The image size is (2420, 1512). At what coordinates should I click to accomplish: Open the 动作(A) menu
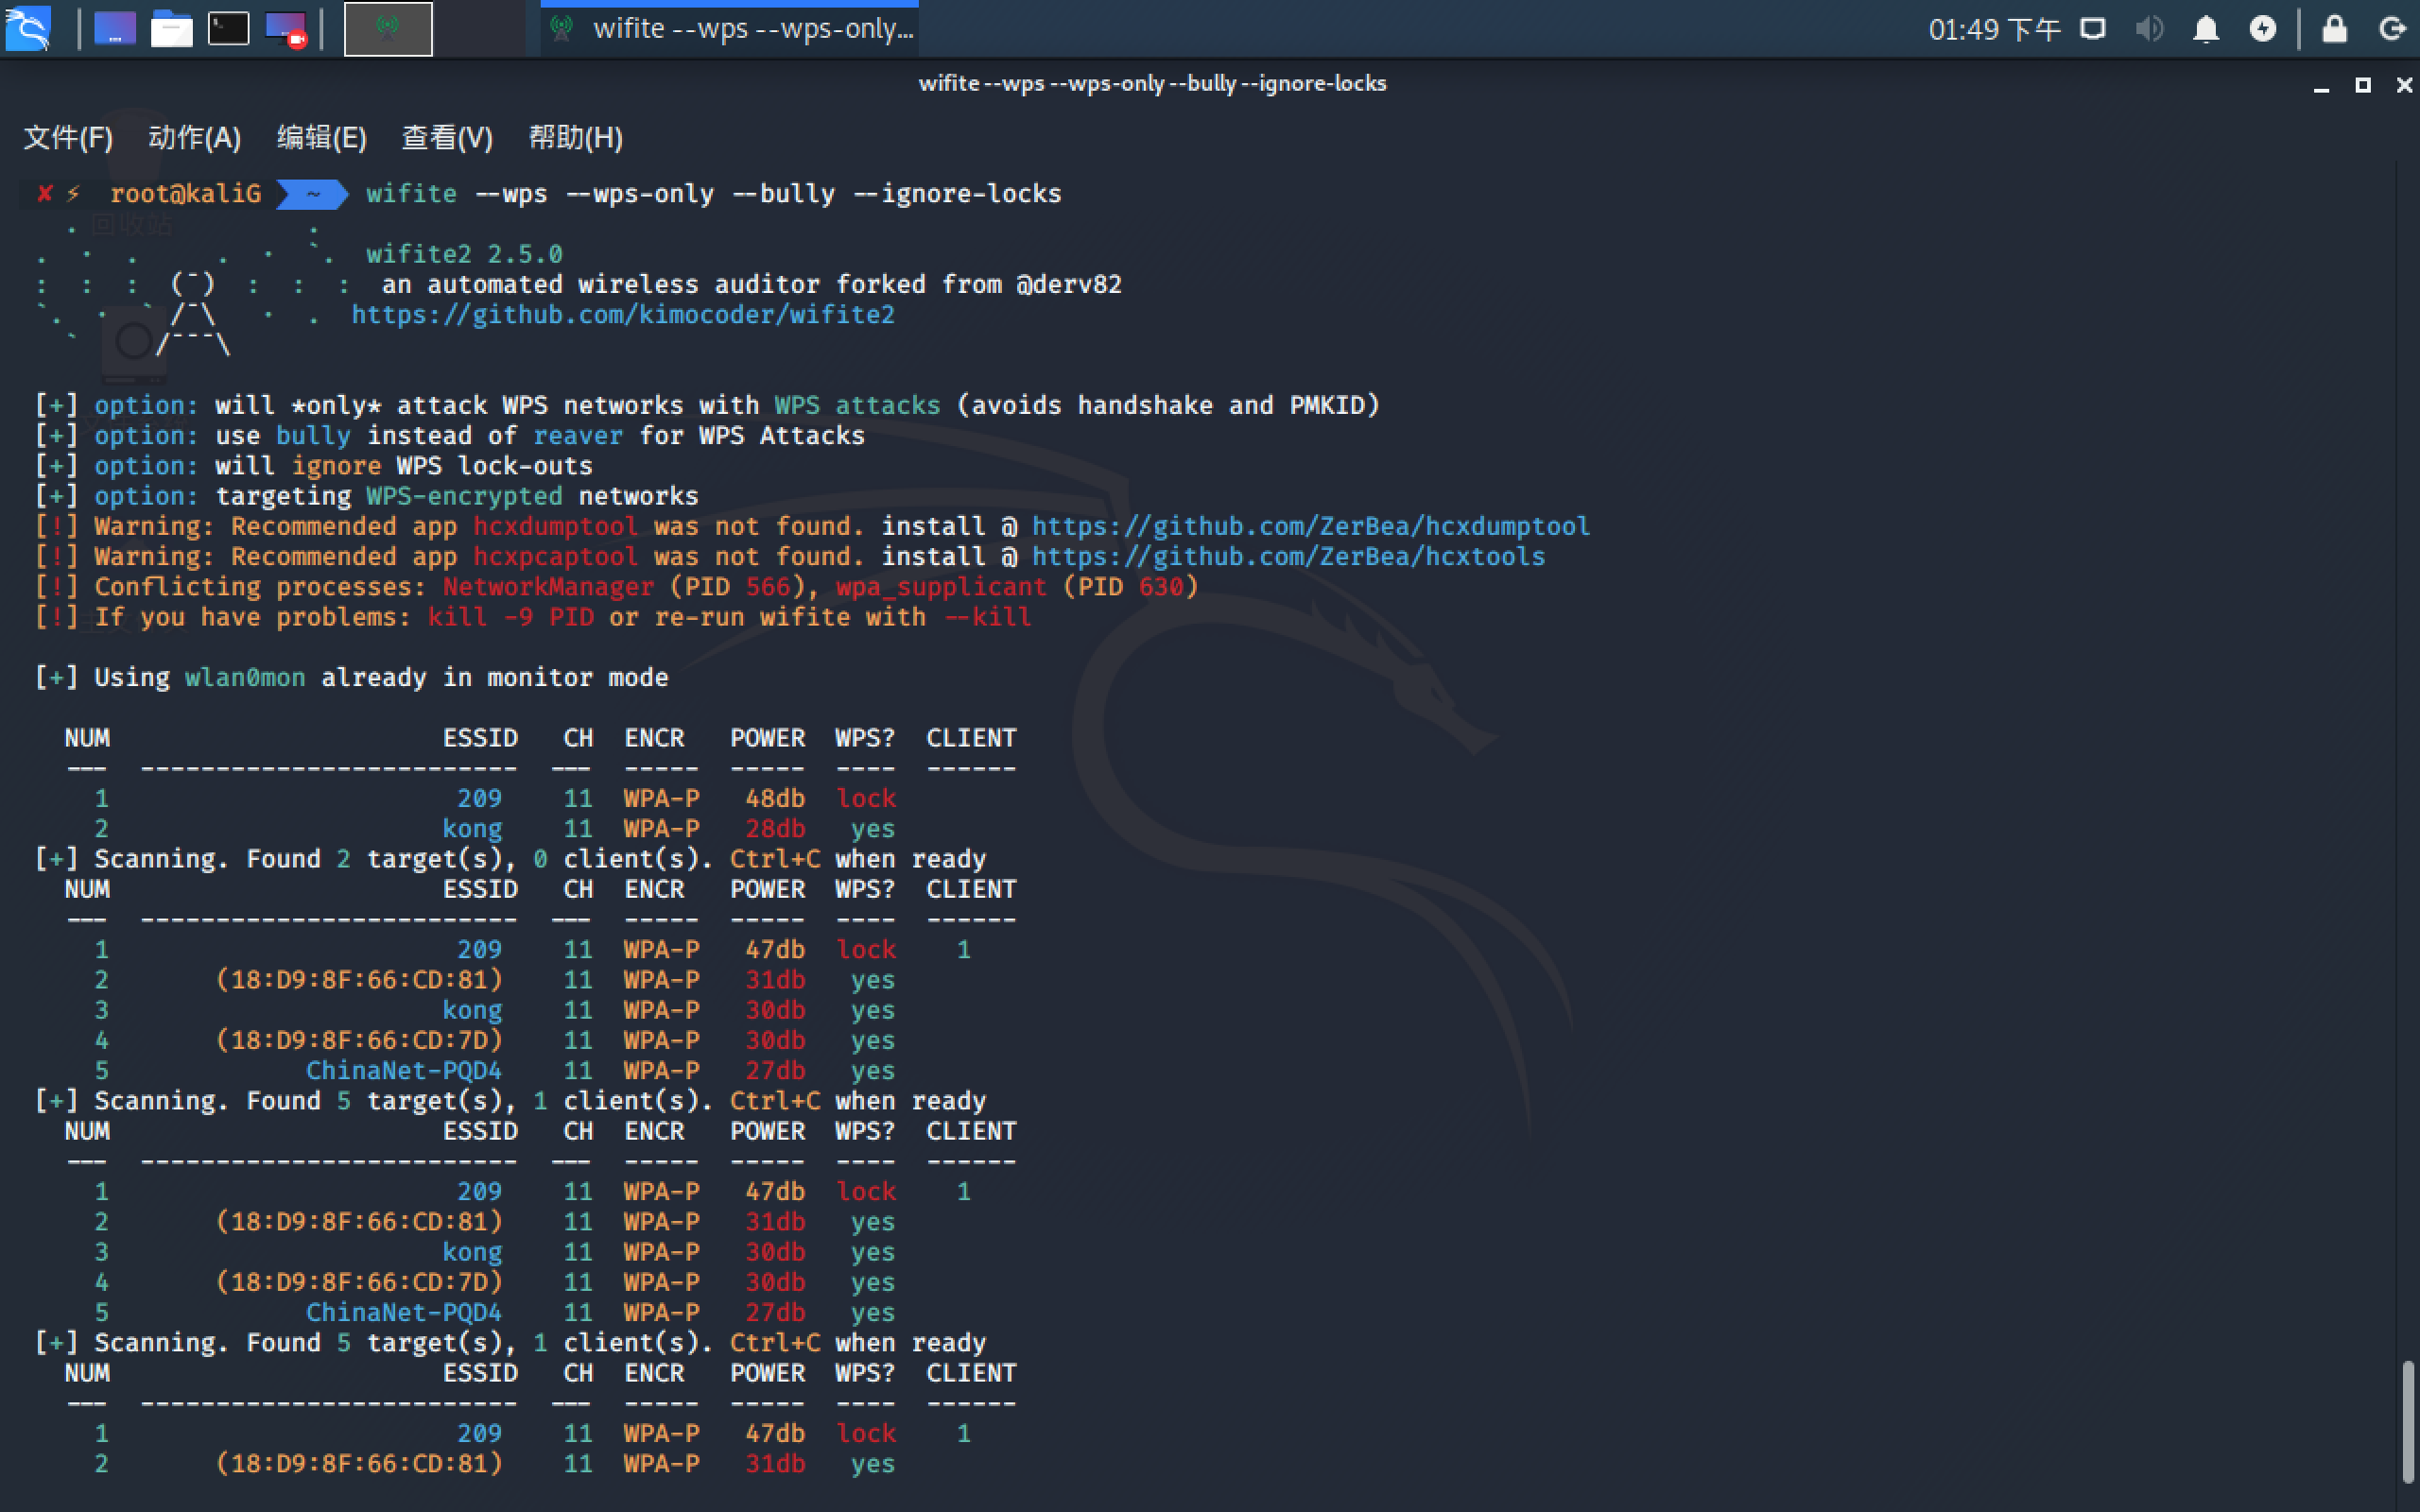coord(194,137)
